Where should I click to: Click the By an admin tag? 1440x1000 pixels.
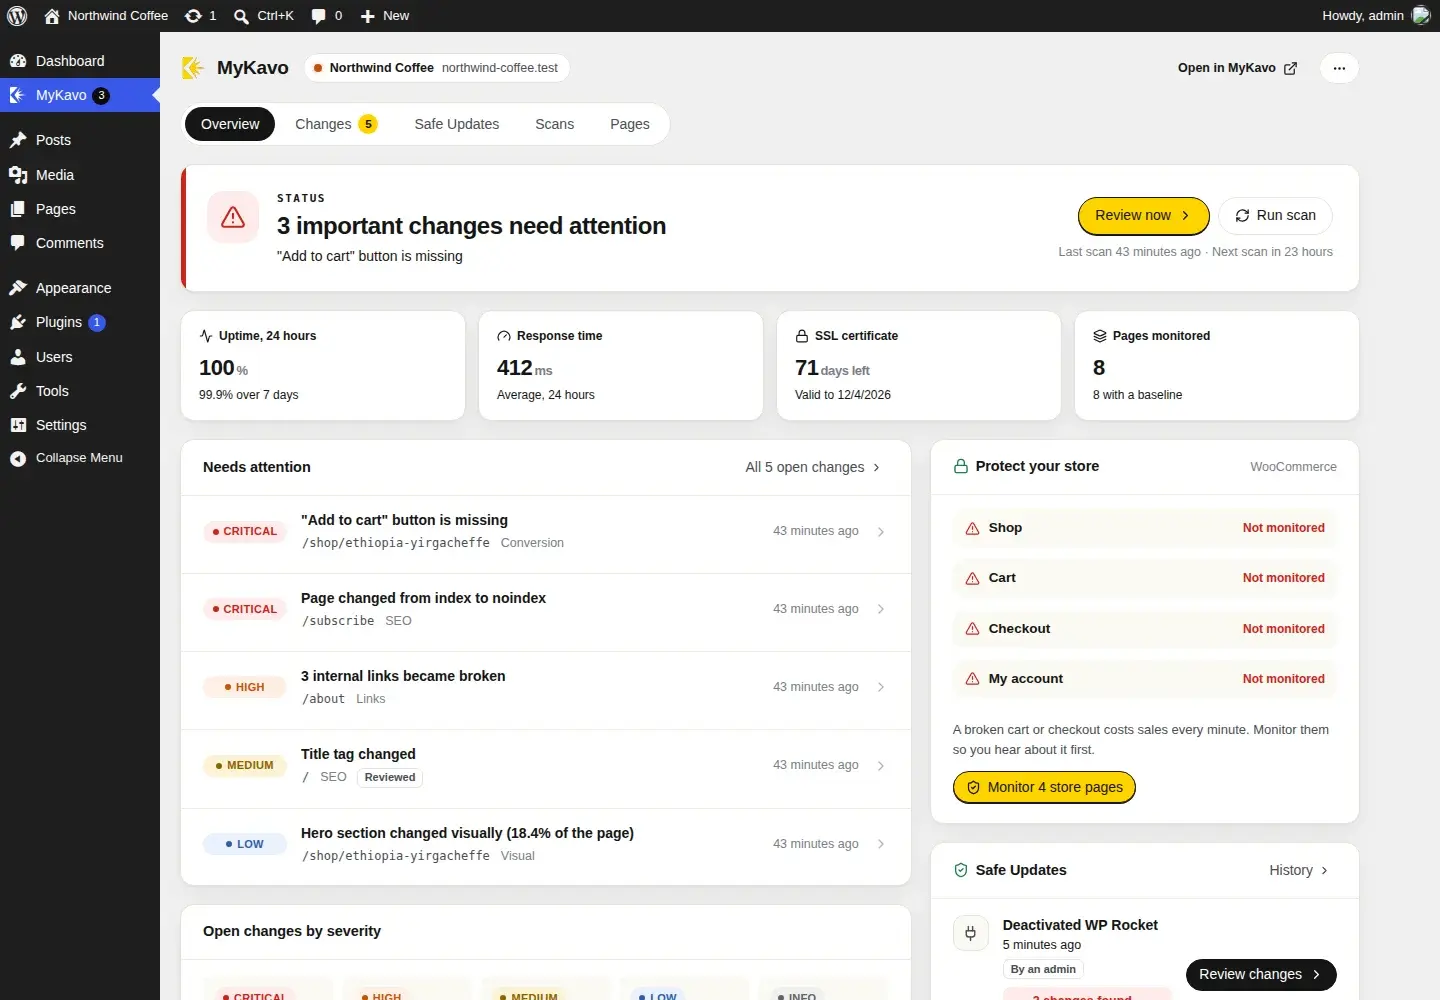1043,969
